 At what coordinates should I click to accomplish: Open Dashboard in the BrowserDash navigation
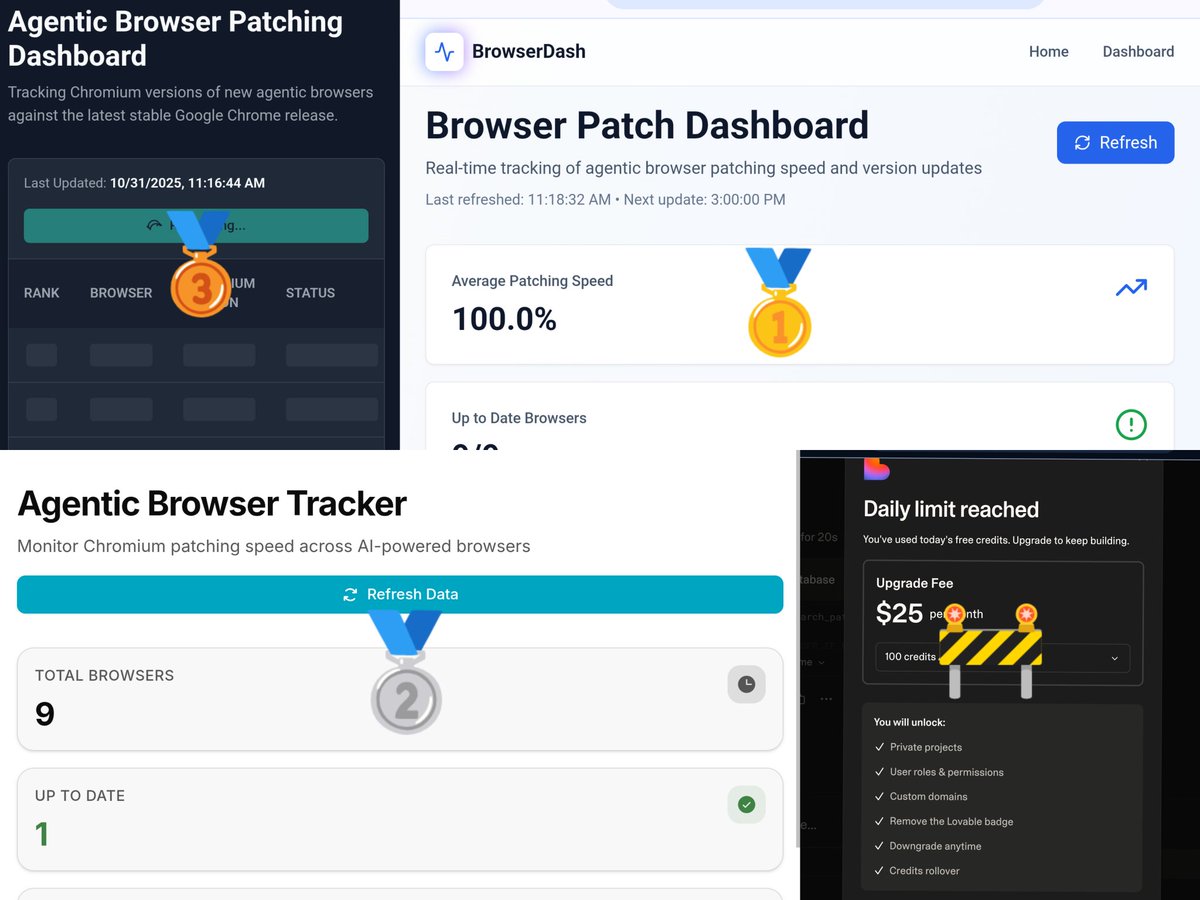[1138, 52]
